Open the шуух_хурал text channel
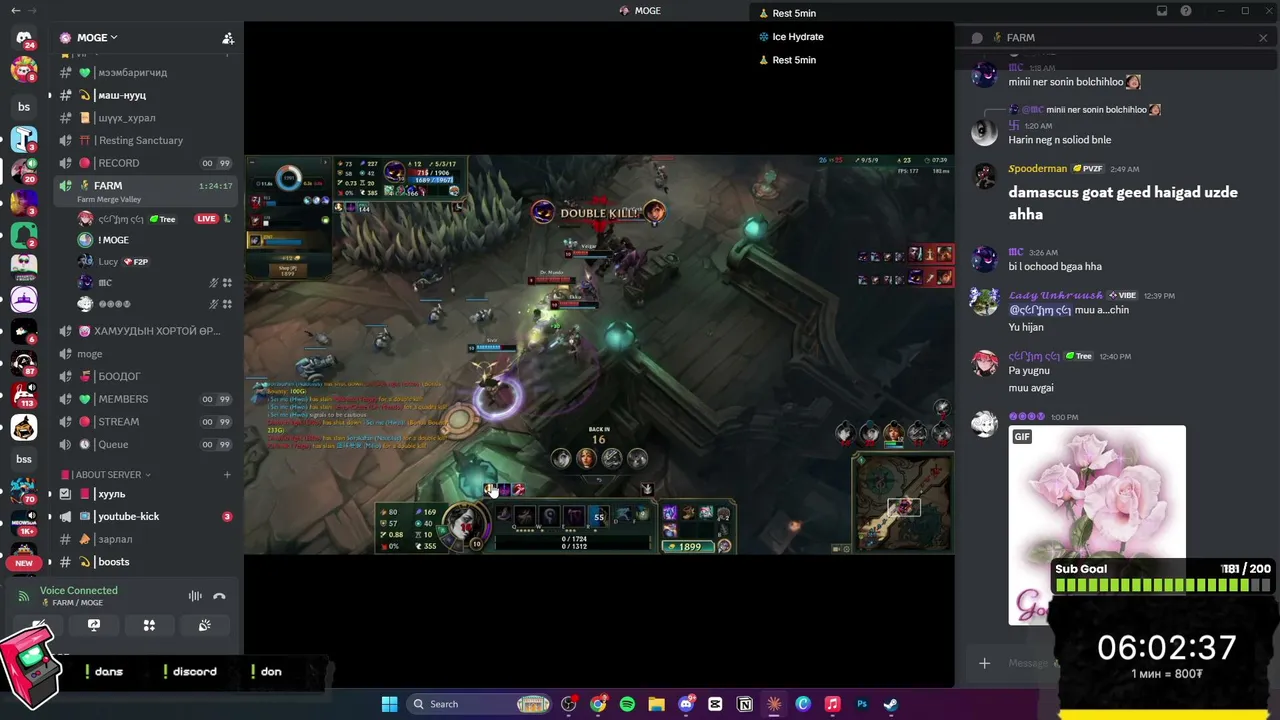The image size is (1280, 720). pos(146,118)
